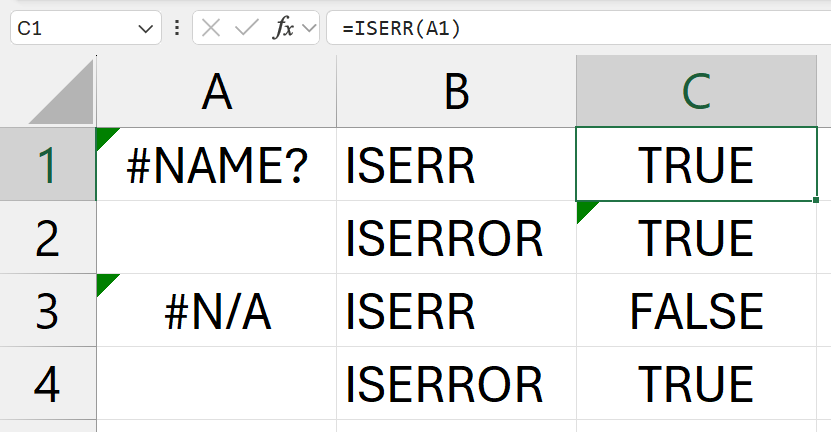Screen dimensions: 831x432
Task: Click into the formula bar with =ISERR(A1)
Action: 580,28
